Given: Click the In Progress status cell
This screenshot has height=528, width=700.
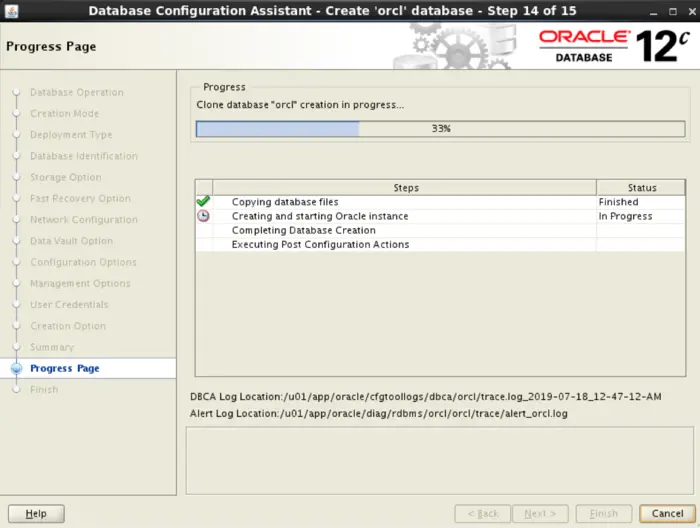Looking at the screenshot, I should point(641,216).
